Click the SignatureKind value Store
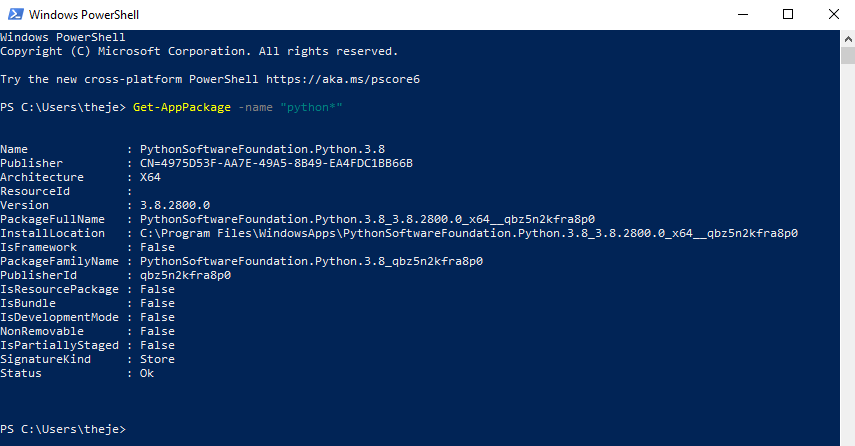Screen dimensions: 855x446 pyautogui.click(x=158, y=359)
